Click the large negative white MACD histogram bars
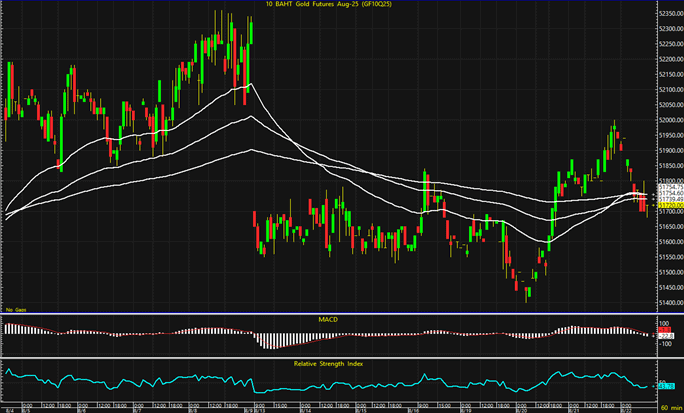Screen dimensions: 684x413 268,340
